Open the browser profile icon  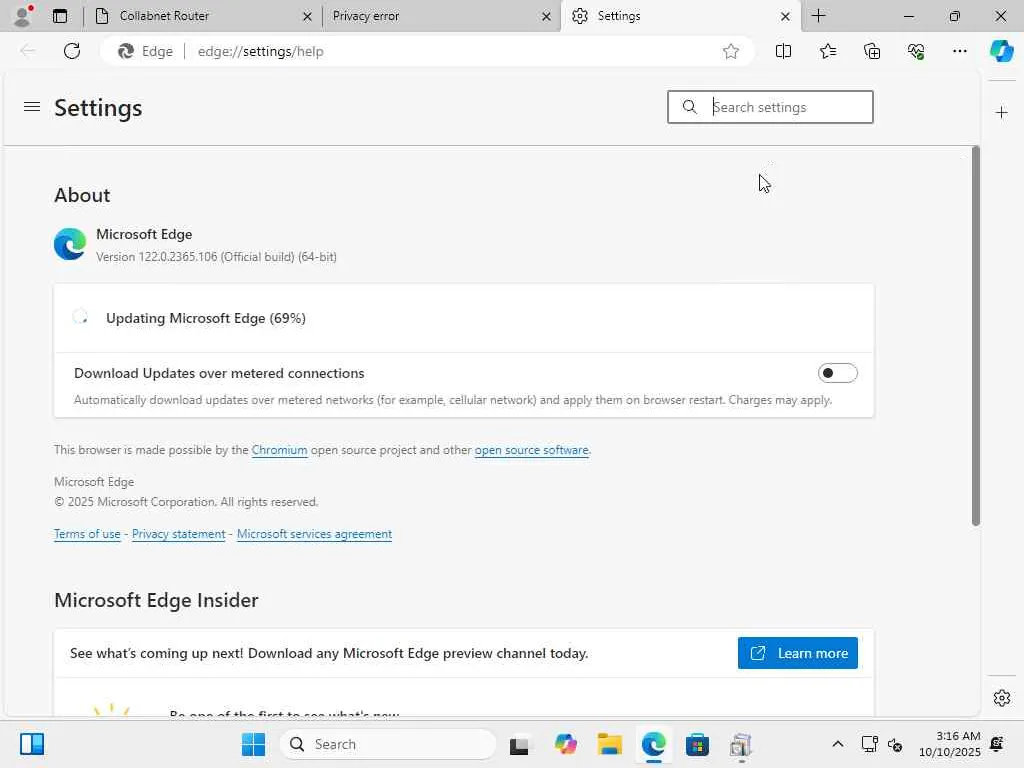click(22, 16)
